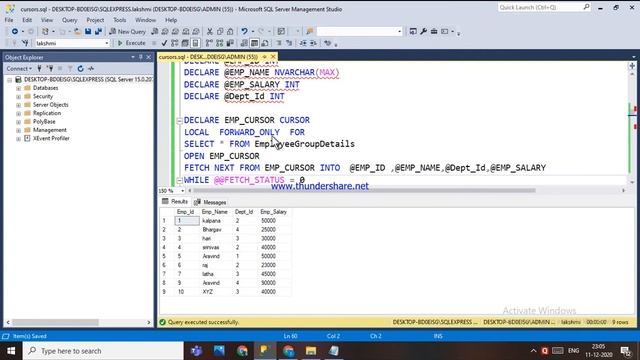
Task: Open the Edit menu
Action: [x=27, y=20]
